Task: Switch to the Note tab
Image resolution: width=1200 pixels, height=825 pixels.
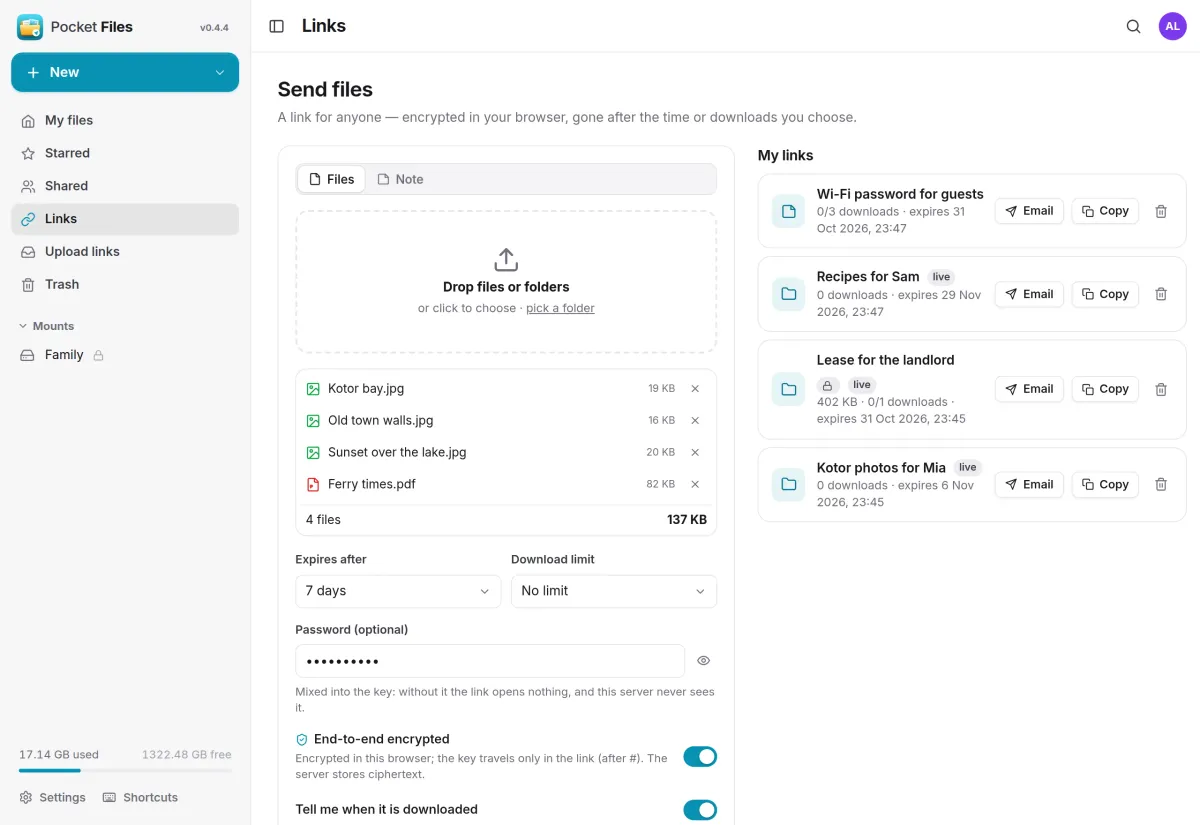Action: pyautogui.click(x=400, y=179)
